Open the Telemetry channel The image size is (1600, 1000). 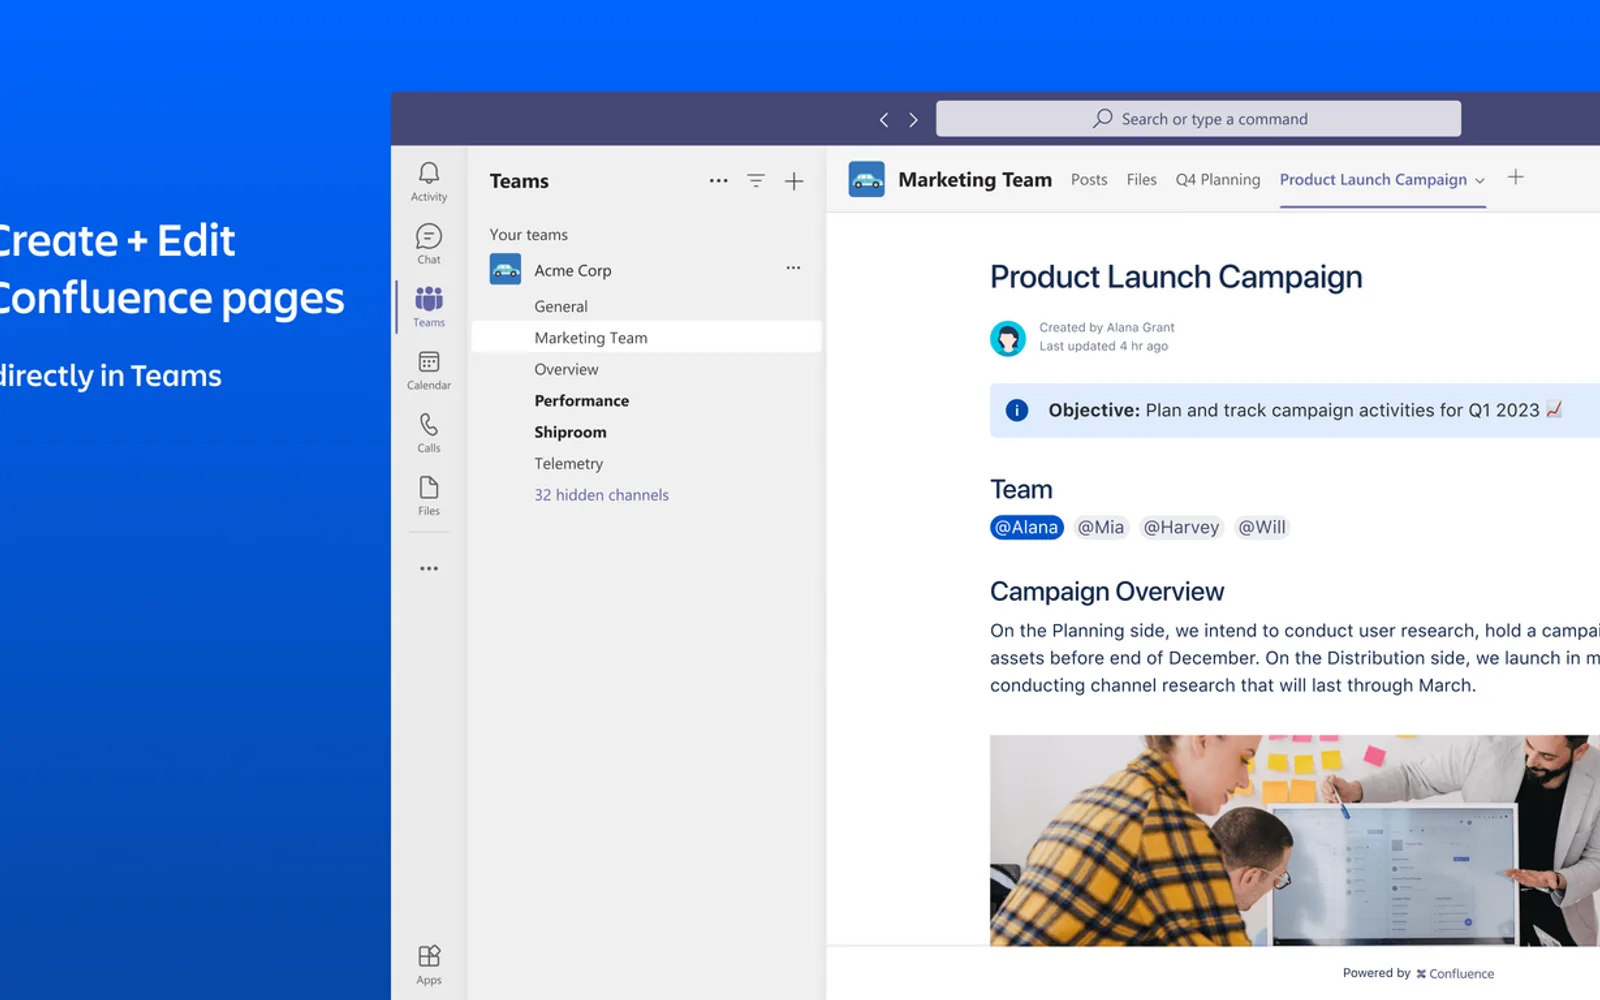[x=568, y=463]
